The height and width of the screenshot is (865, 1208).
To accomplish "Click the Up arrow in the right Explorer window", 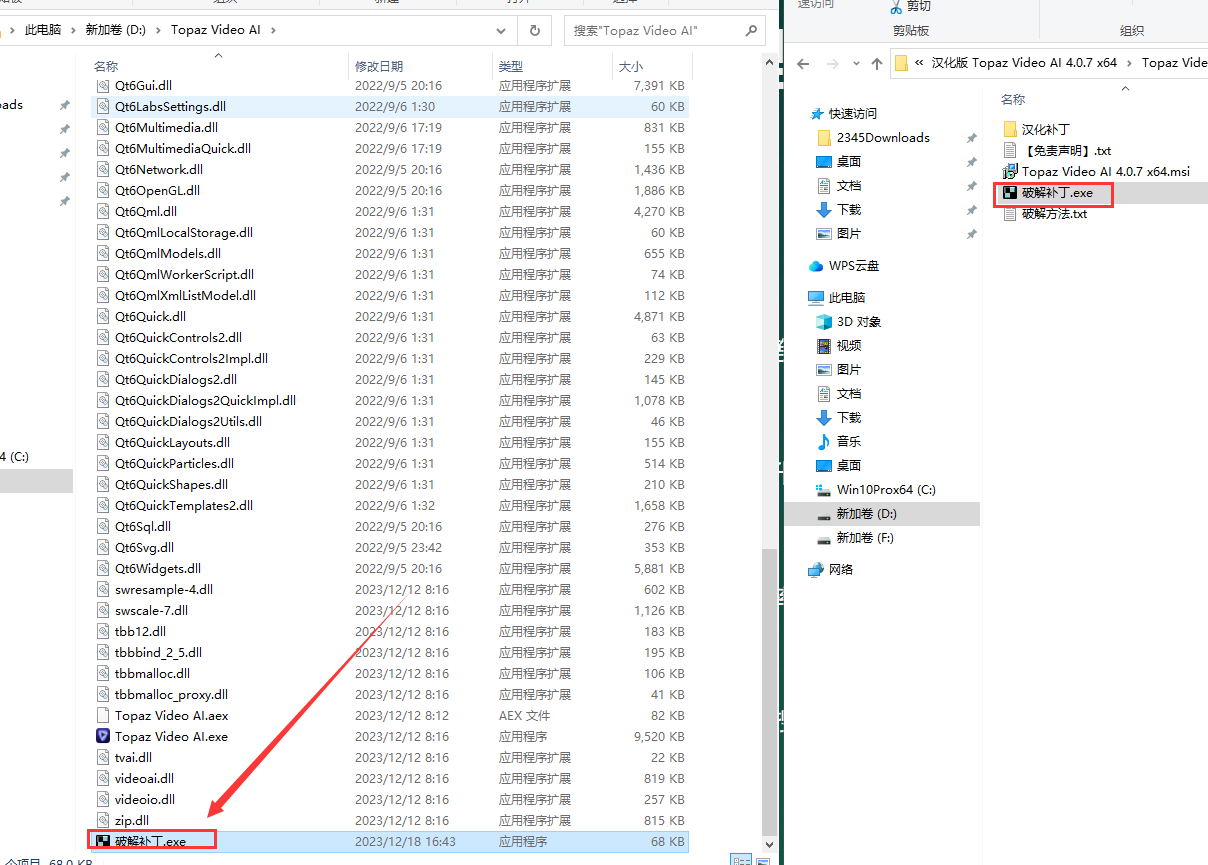I will tap(877, 63).
